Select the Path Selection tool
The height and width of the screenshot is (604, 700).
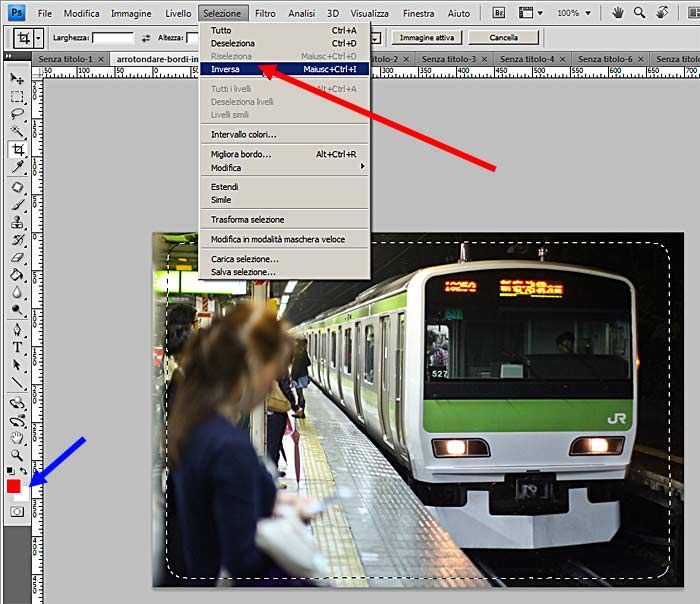click(x=17, y=365)
